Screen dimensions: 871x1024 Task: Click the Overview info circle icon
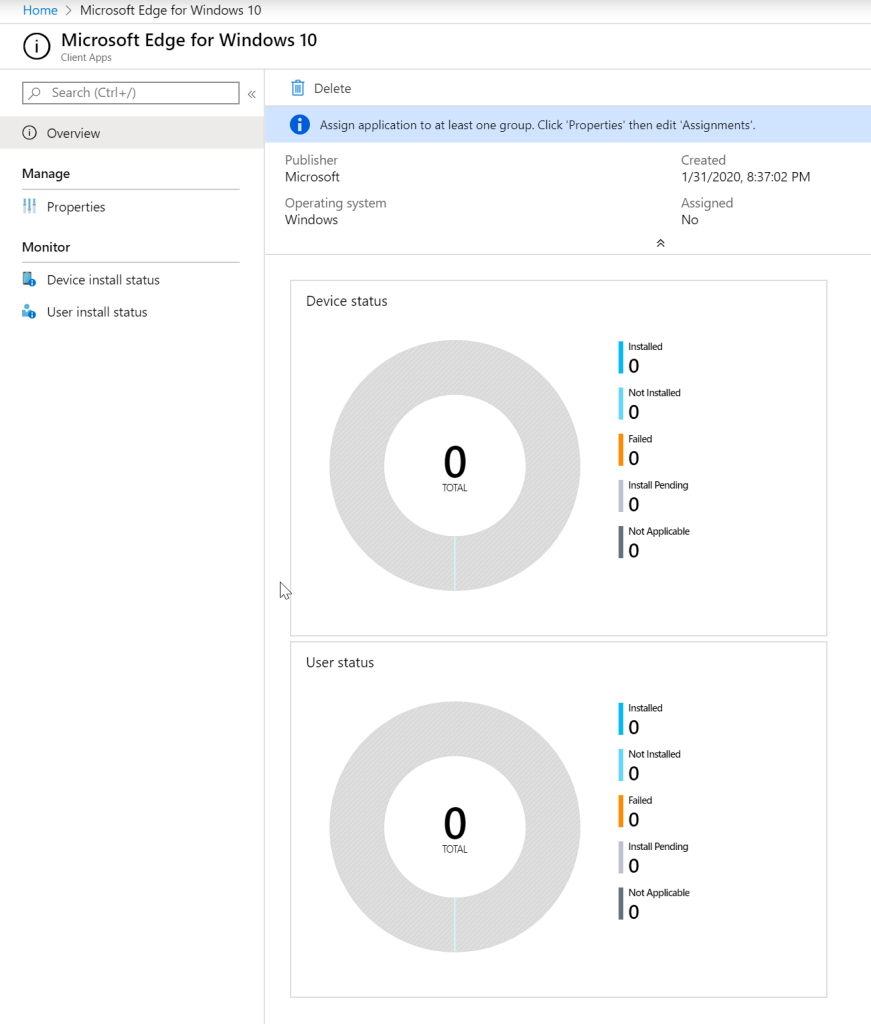(29, 133)
